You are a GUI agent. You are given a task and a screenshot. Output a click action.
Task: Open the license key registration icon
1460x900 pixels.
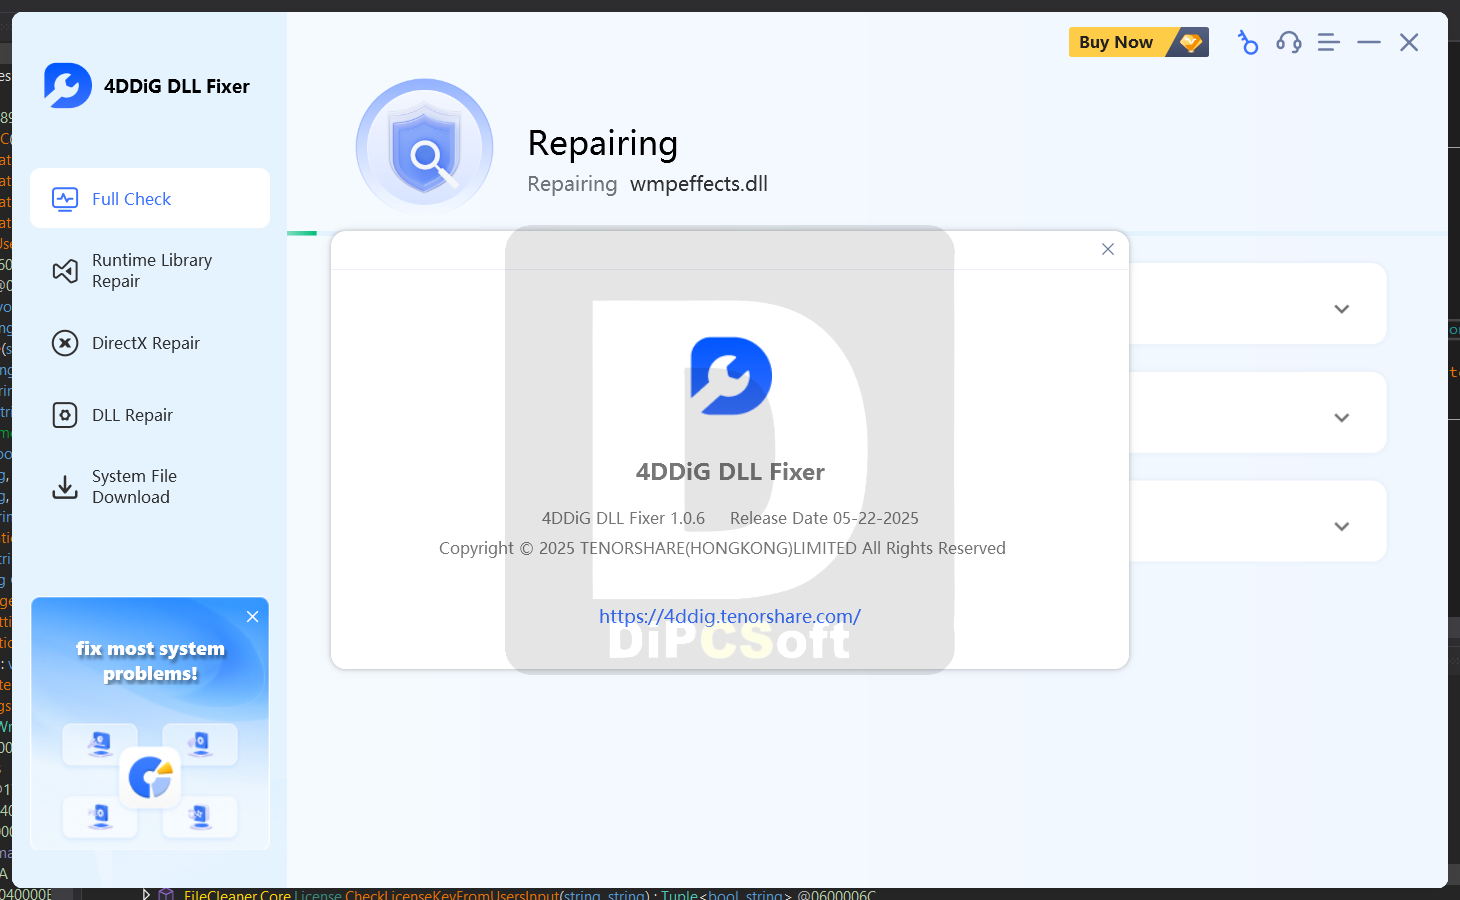coord(1248,42)
